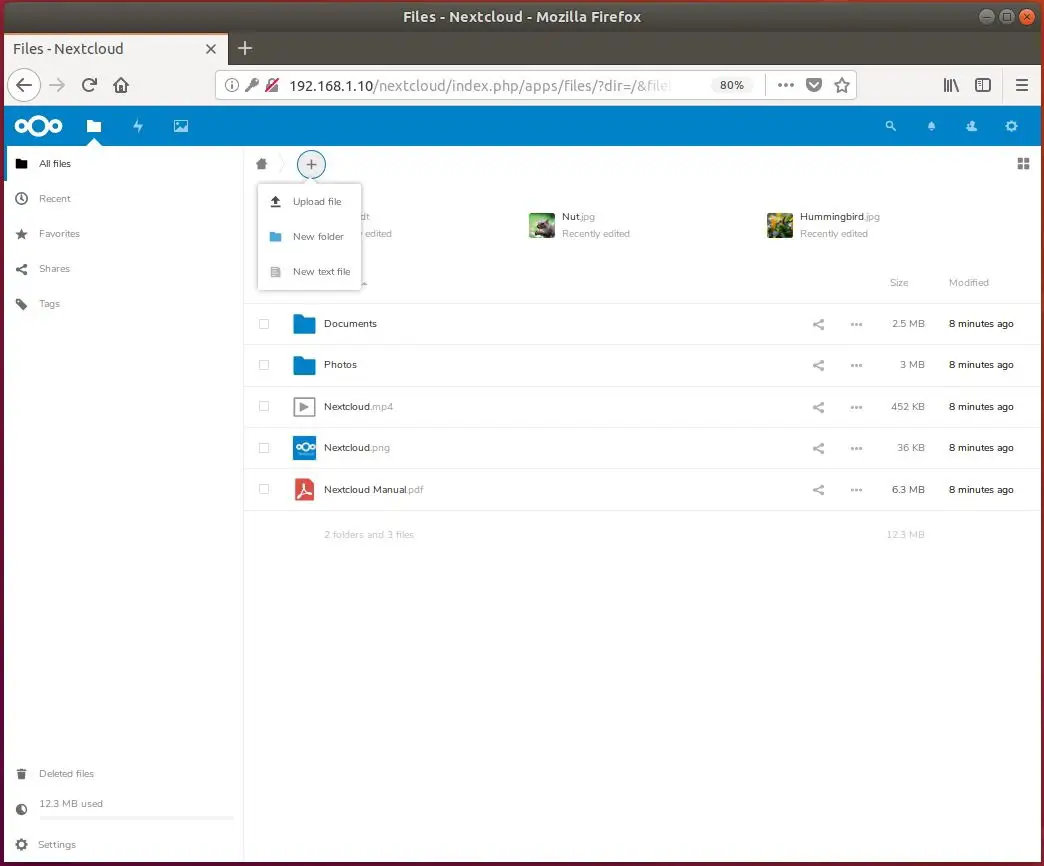Share Nextcloud Manual.pdf

pyautogui.click(x=818, y=490)
